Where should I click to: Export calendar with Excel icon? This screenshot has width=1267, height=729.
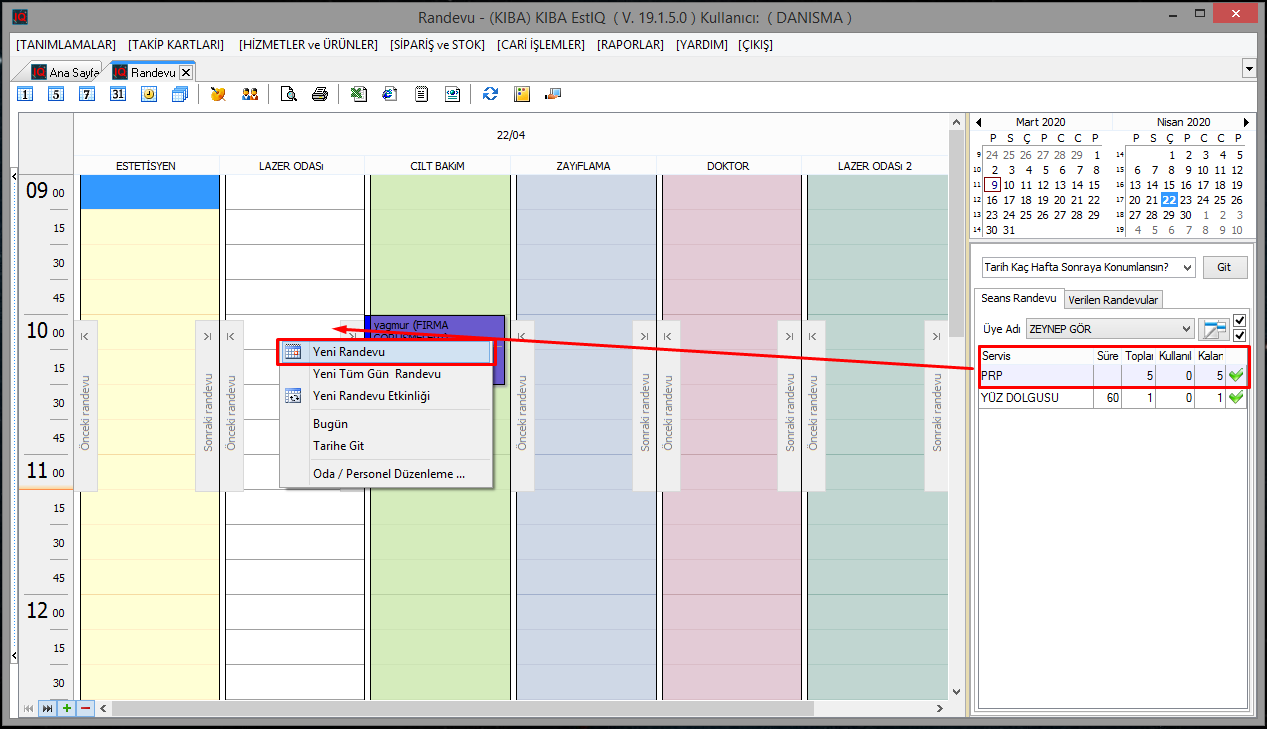tap(359, 94)
